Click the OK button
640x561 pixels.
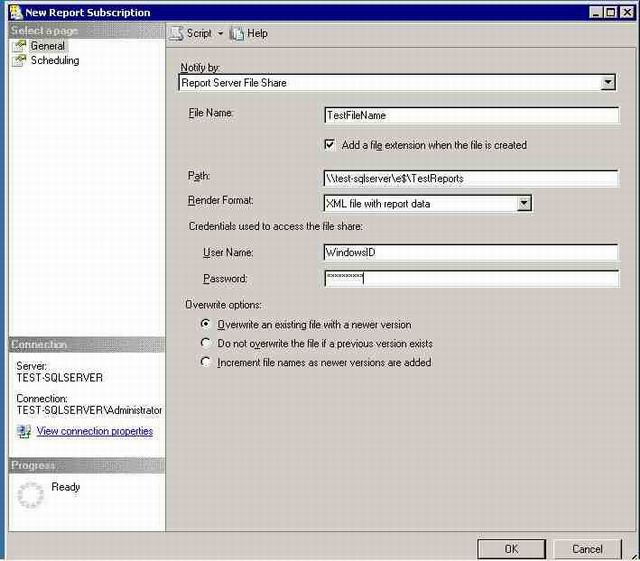click(x=511, y=549)
